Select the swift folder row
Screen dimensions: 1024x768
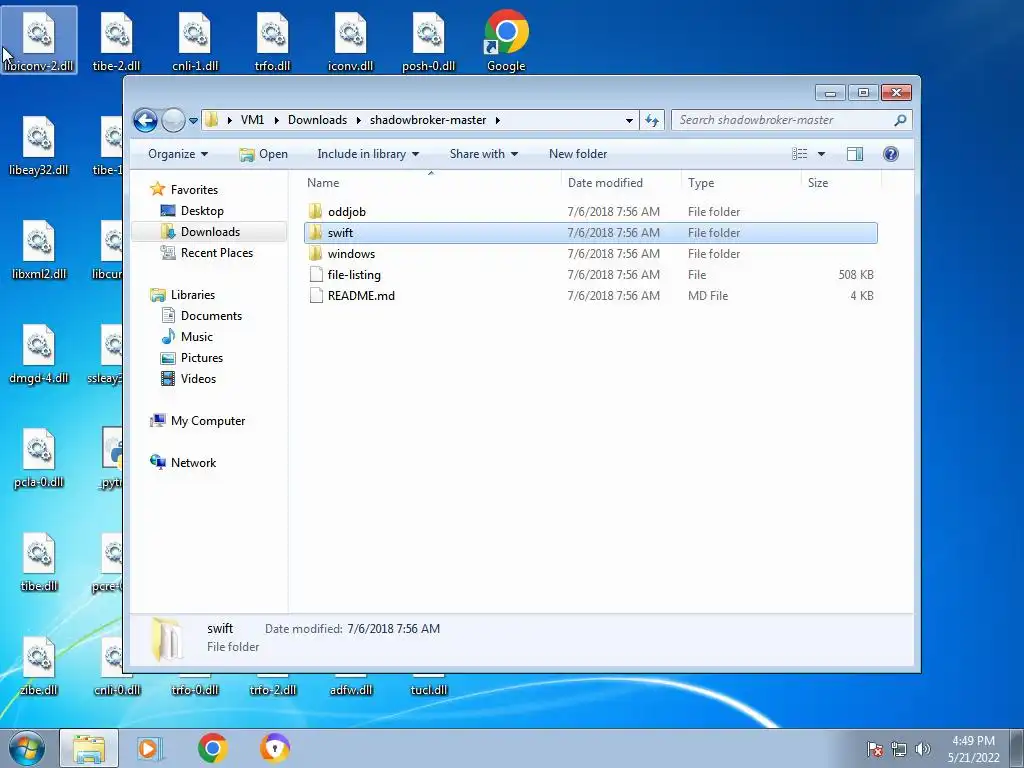[x=590, y=232]
